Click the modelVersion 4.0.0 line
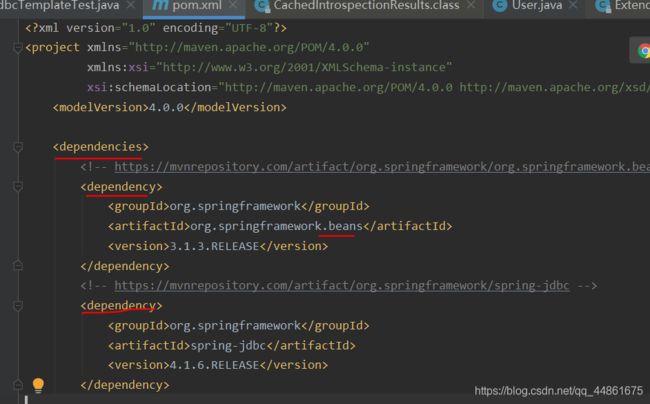650x404 pixels. point(170,107)
